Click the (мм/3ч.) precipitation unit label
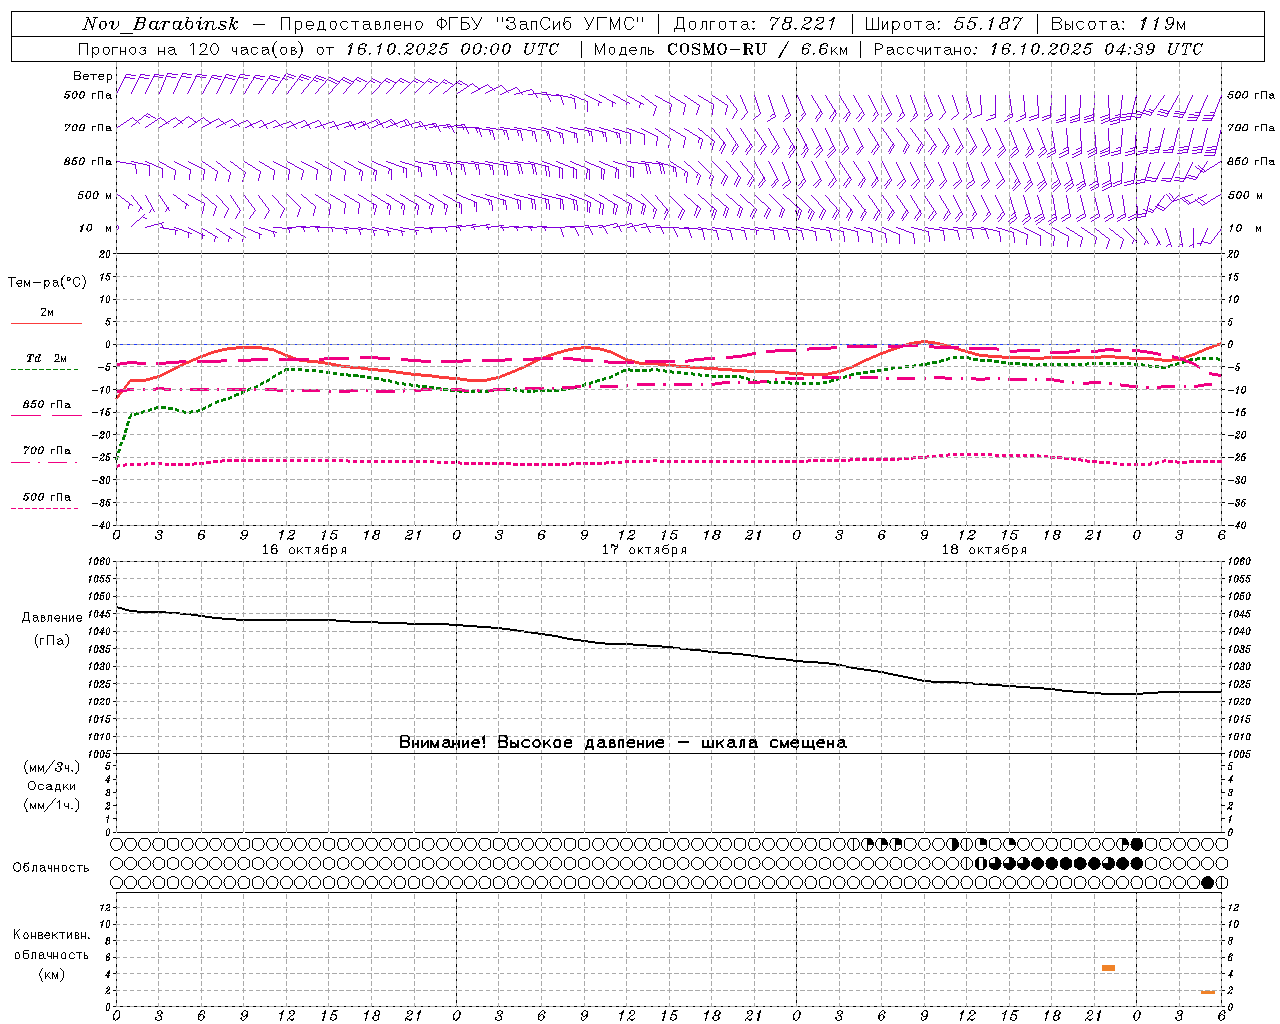 point(52,767)
